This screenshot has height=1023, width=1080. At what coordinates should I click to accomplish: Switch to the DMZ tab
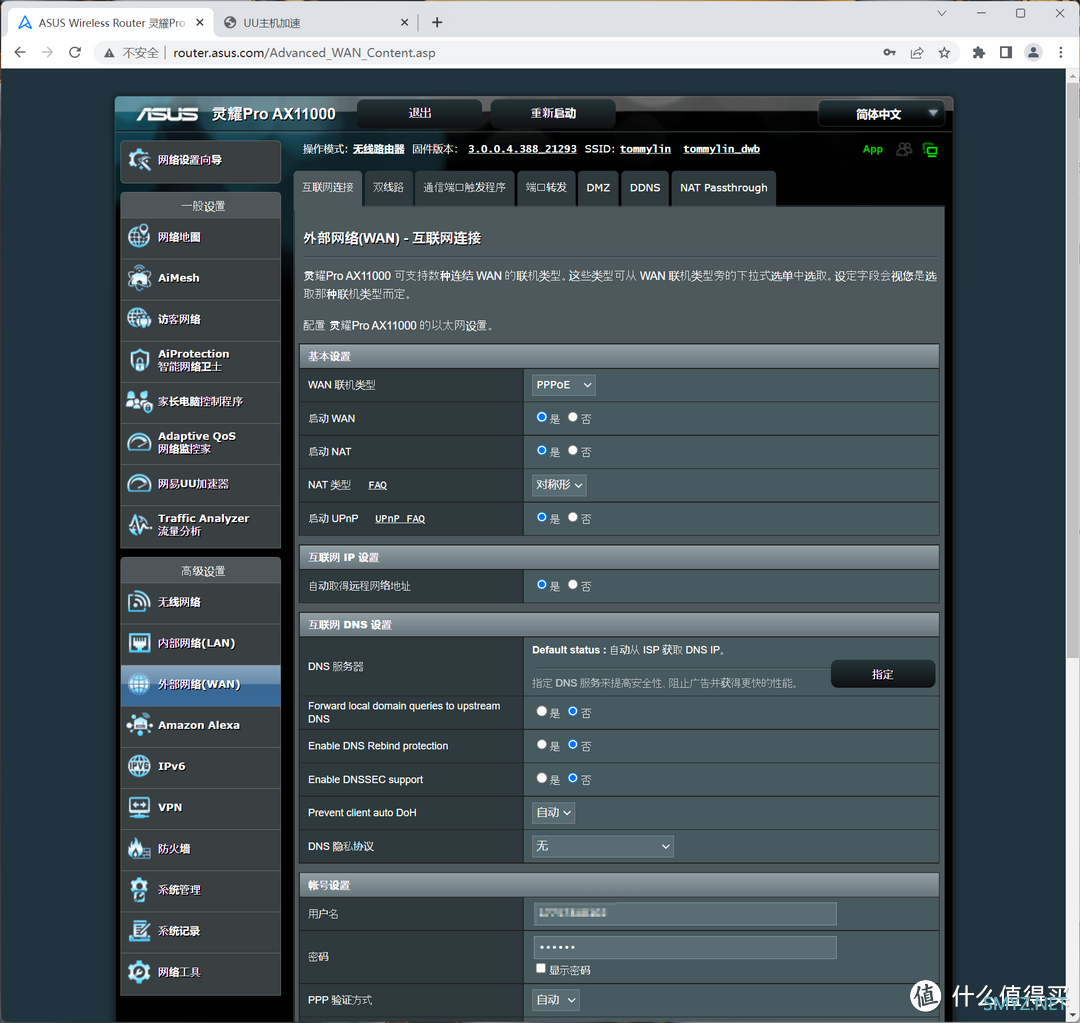click(x=598, y=187)
